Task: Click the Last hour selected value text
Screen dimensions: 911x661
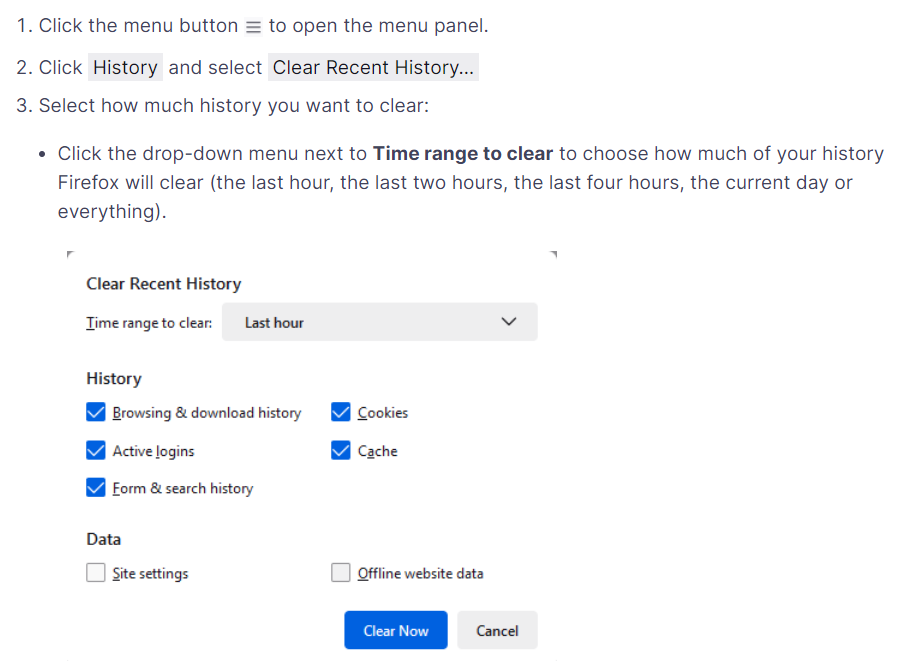Action: [274, 323]
